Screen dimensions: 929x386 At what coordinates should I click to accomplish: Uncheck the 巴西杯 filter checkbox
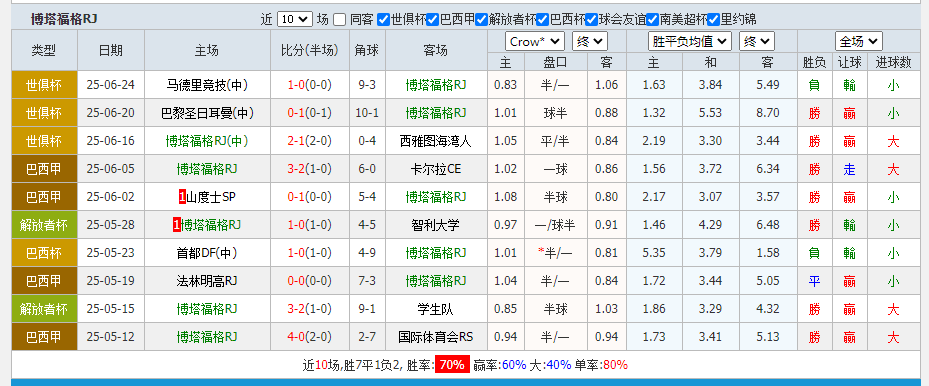tap(543, 20)
